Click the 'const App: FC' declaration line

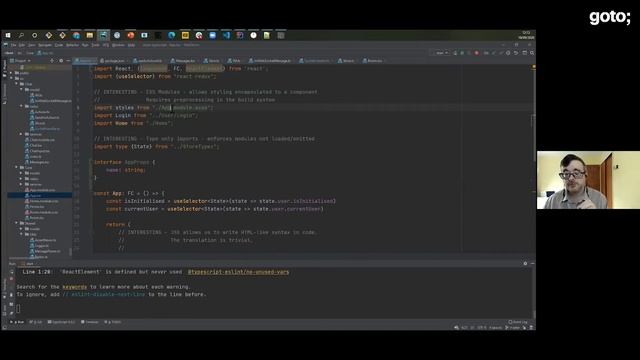pos(129,193)
